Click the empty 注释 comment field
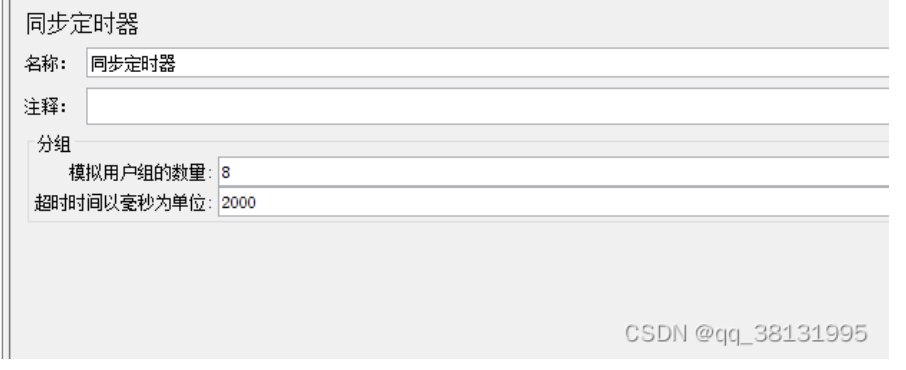The height and width of the screenshot is (370, 906). click(x=488, y=106)
